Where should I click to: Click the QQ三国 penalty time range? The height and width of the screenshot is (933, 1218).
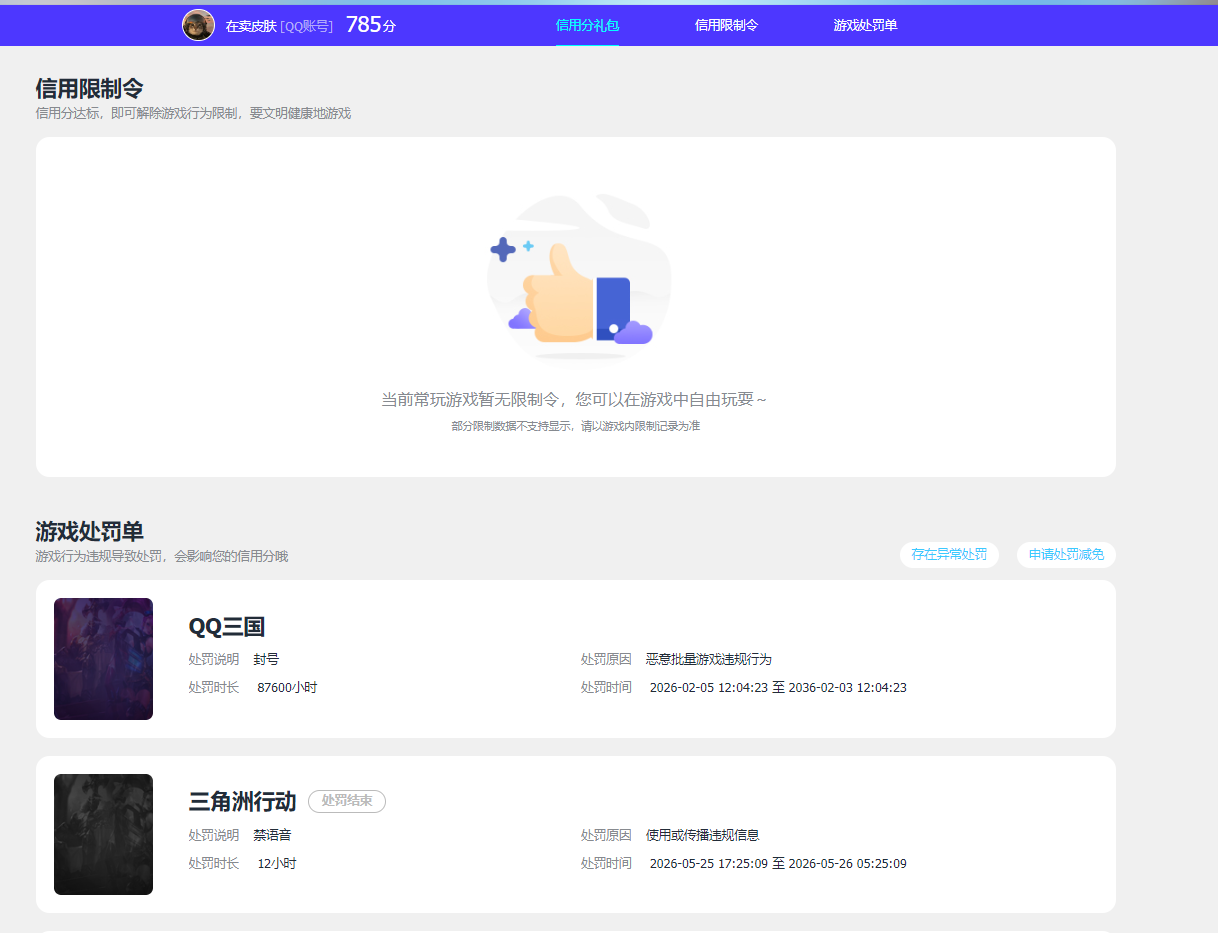tap(778, 687)
